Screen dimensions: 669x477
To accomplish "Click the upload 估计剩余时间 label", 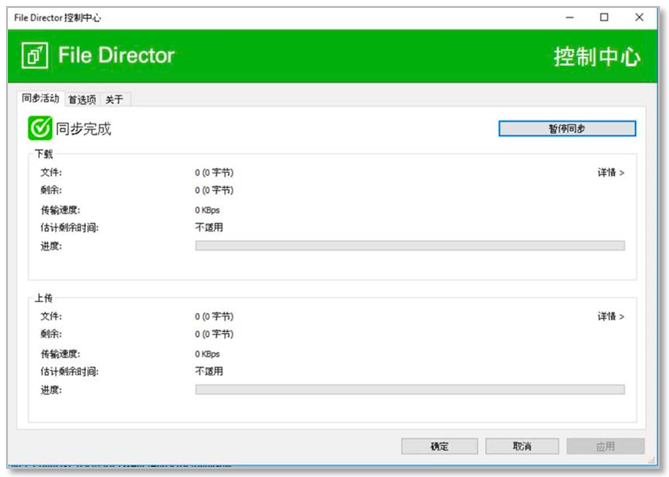I will point(70,371).
